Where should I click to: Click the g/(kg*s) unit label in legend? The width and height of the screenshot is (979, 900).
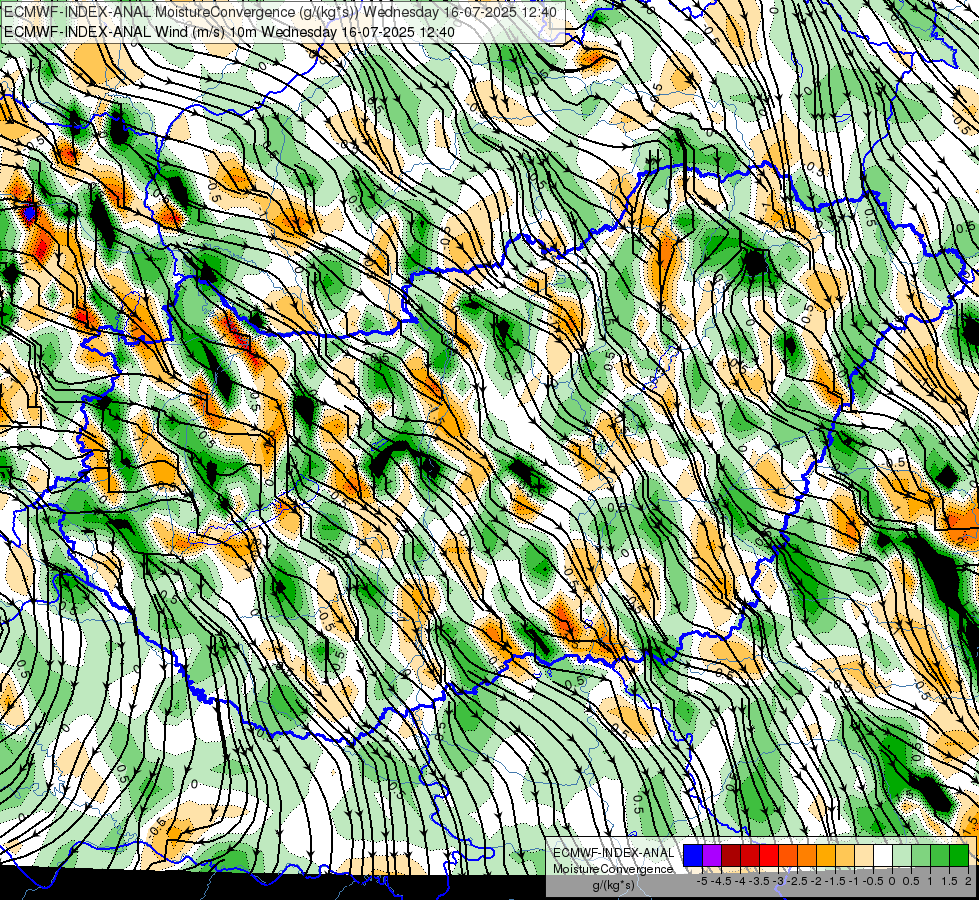click(613, 886)
